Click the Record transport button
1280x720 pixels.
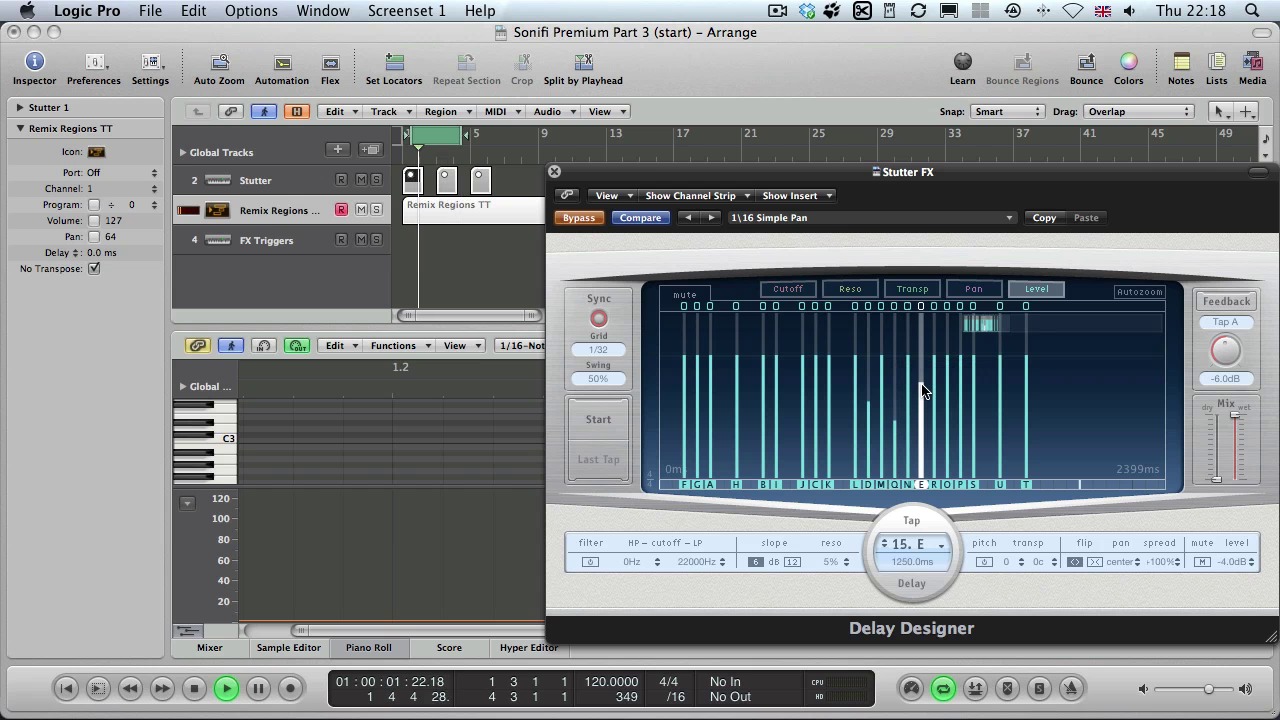tap(290, 688)
